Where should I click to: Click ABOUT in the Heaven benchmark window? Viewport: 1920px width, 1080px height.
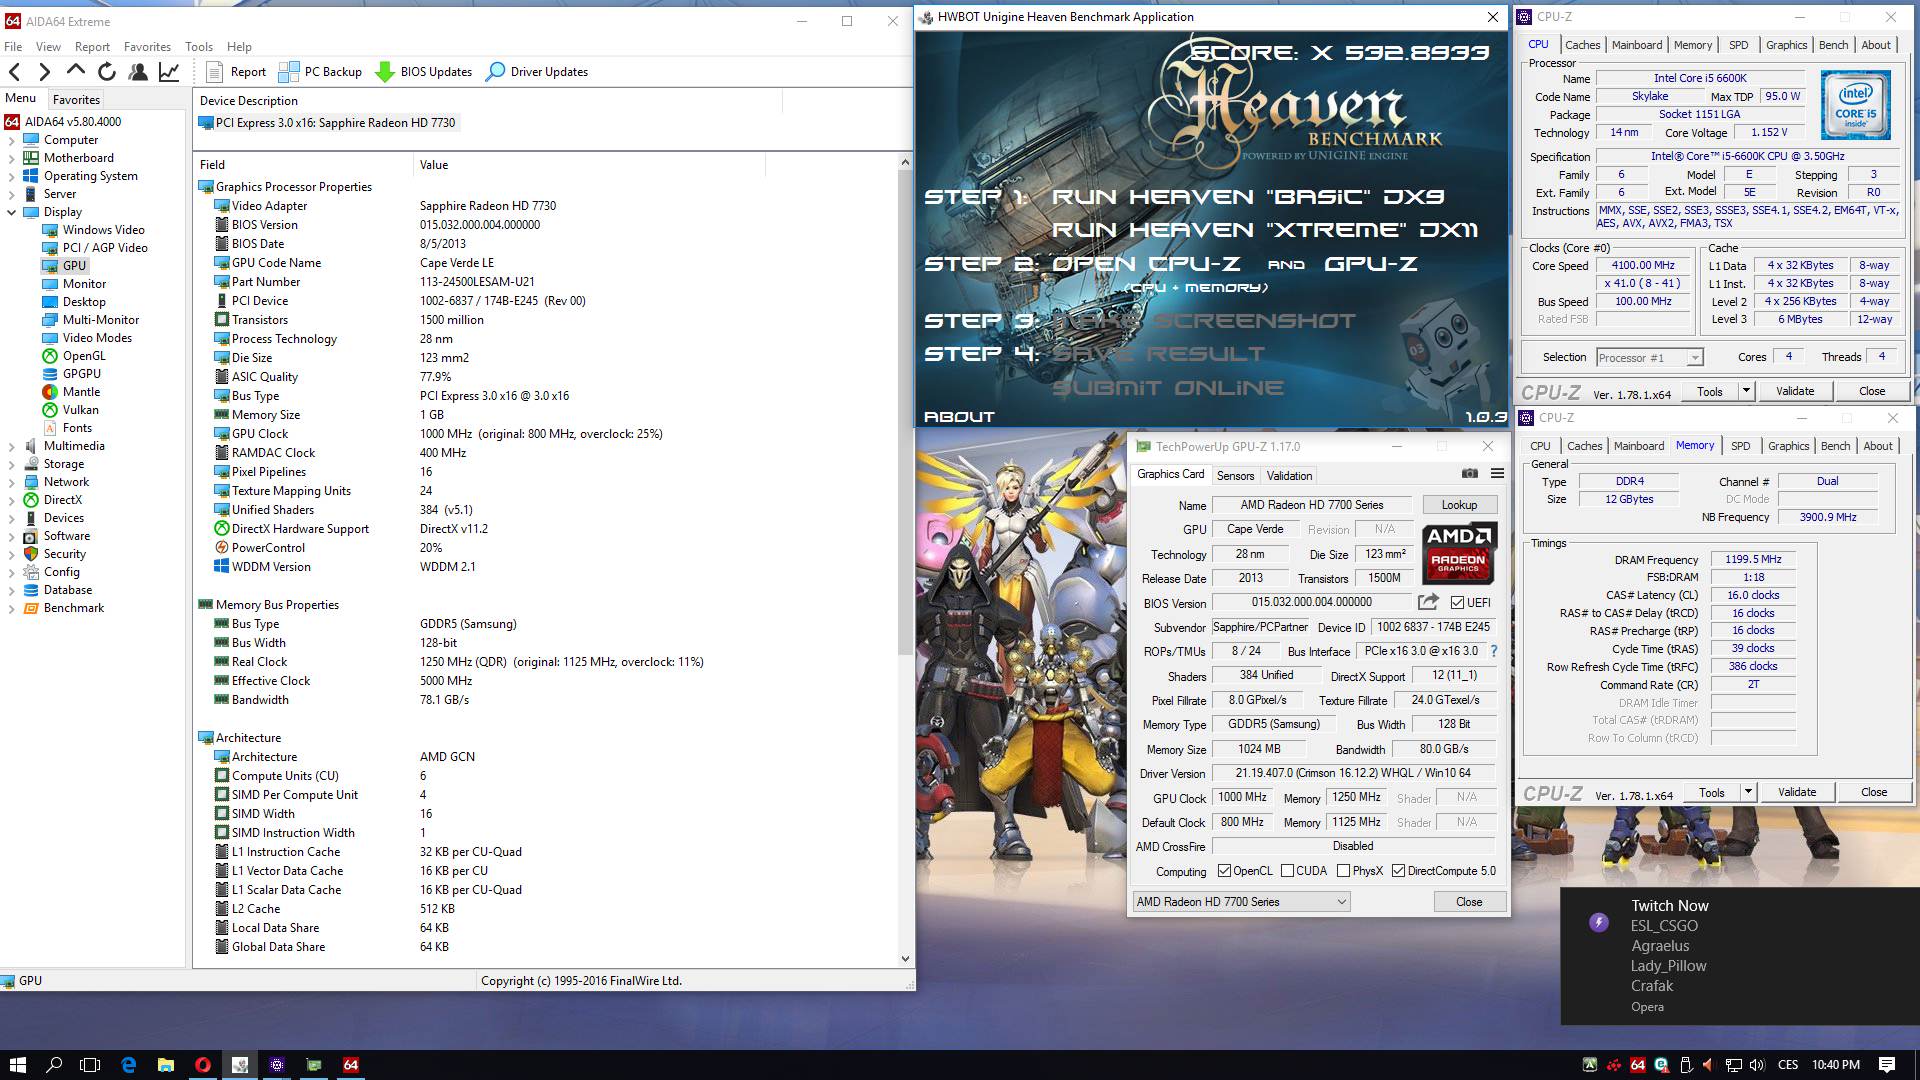pos(959,417)
